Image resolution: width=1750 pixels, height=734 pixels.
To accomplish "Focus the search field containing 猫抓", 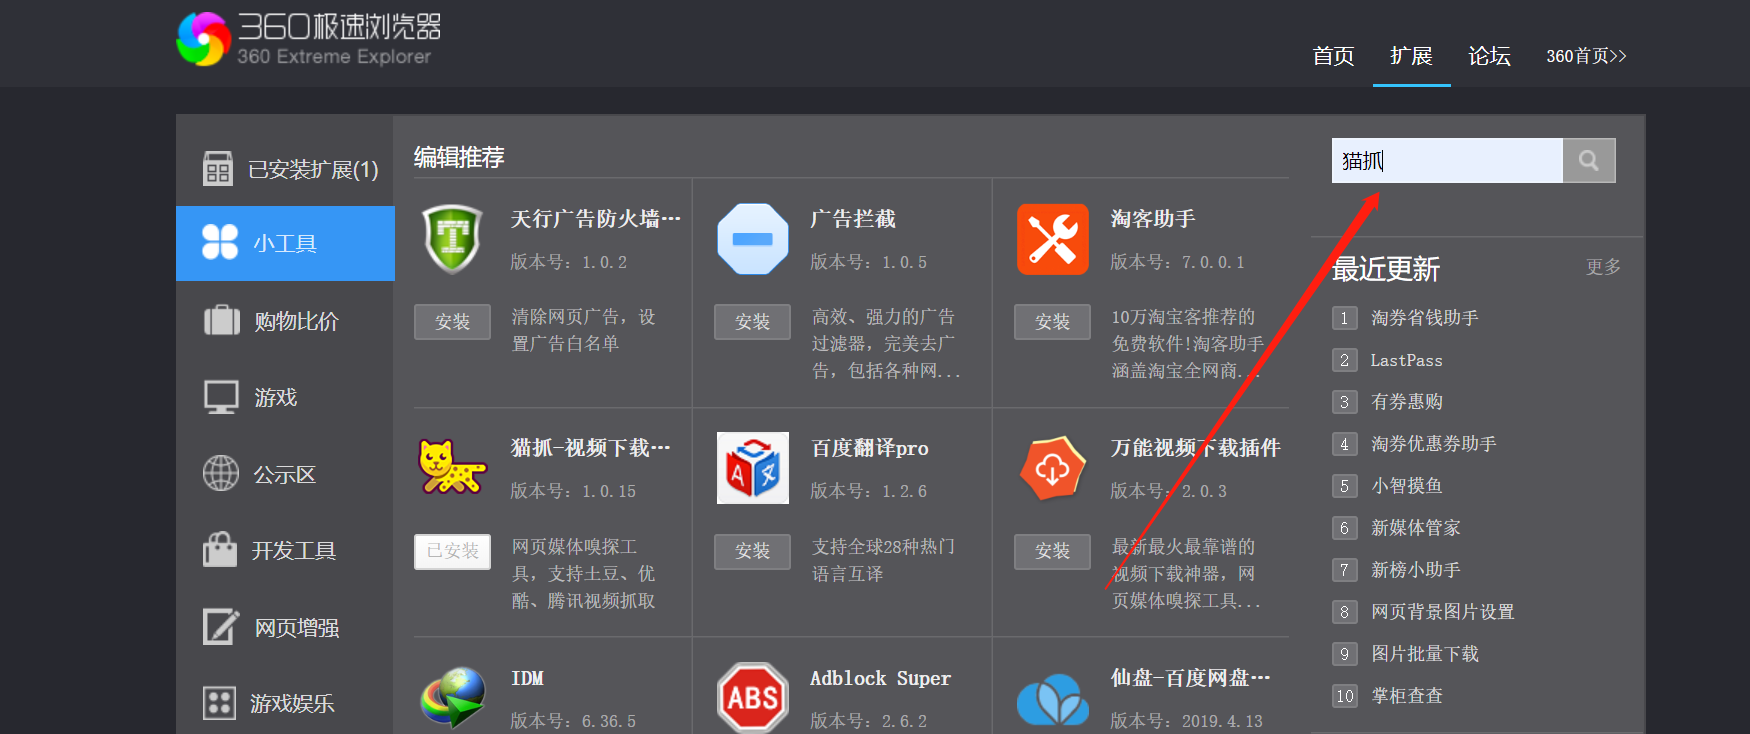I will tap(1447, 160).
